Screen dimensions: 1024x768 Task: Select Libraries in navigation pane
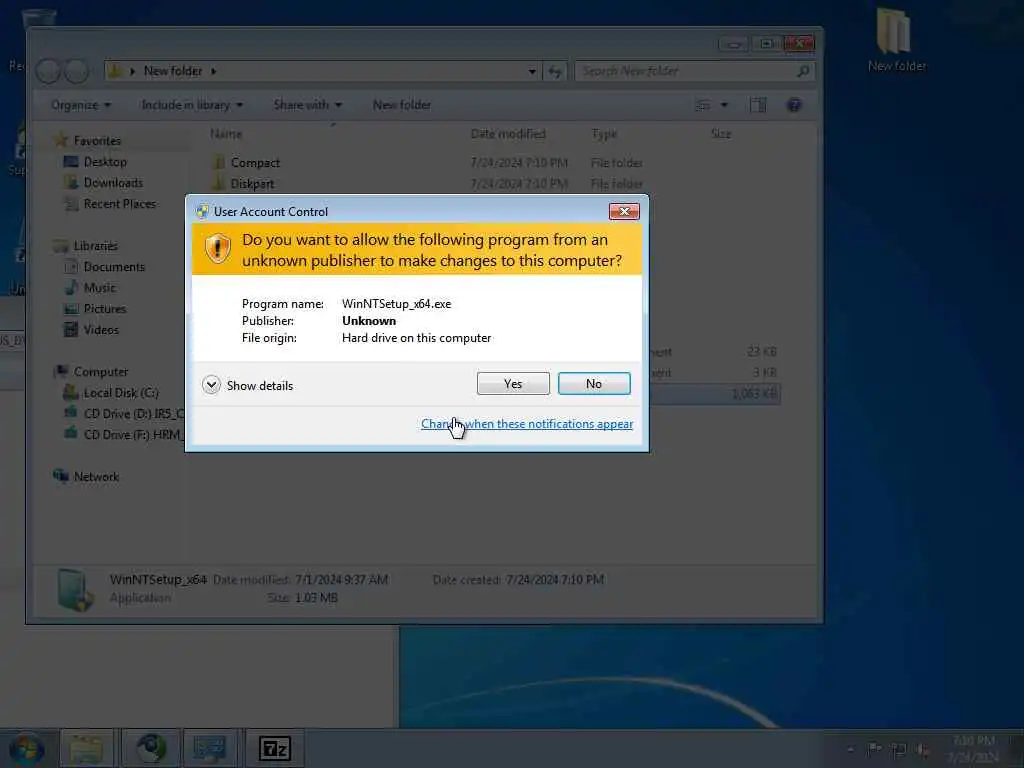coord(95,246)
